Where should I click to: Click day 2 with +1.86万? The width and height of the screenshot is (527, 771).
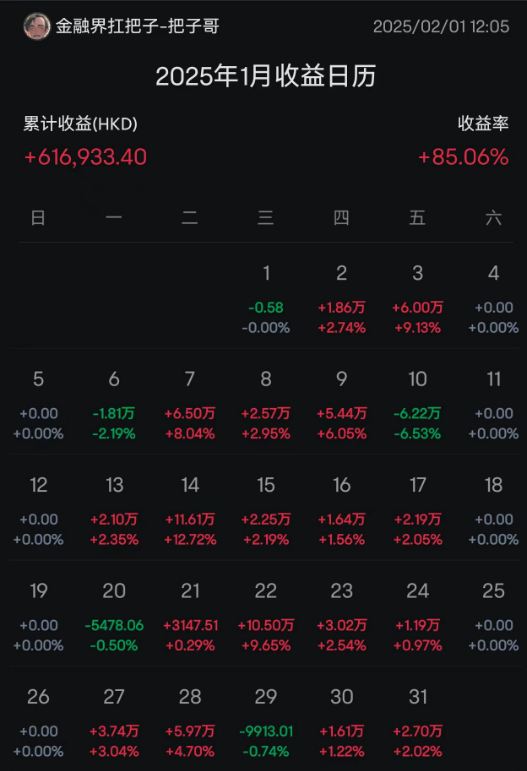(x=342, y=299)
